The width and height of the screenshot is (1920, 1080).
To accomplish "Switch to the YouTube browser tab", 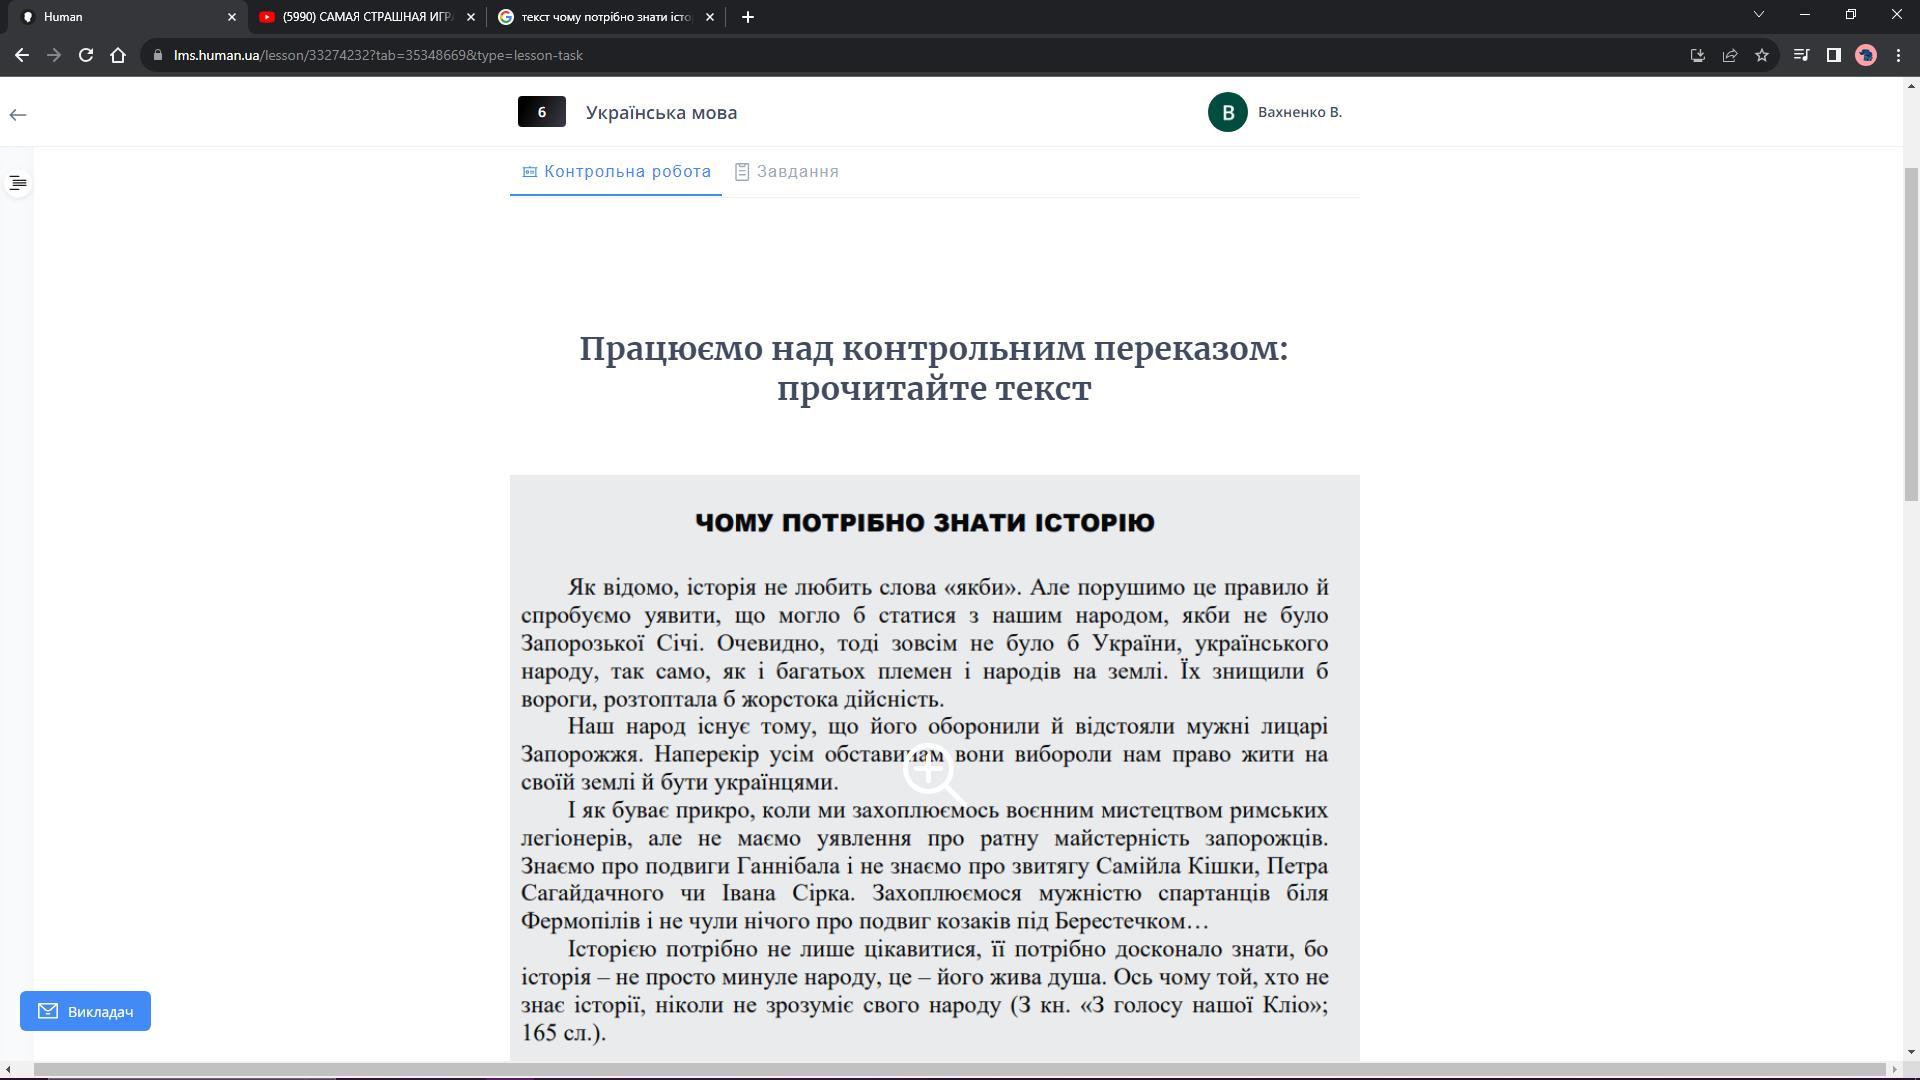I will (365, 17).
